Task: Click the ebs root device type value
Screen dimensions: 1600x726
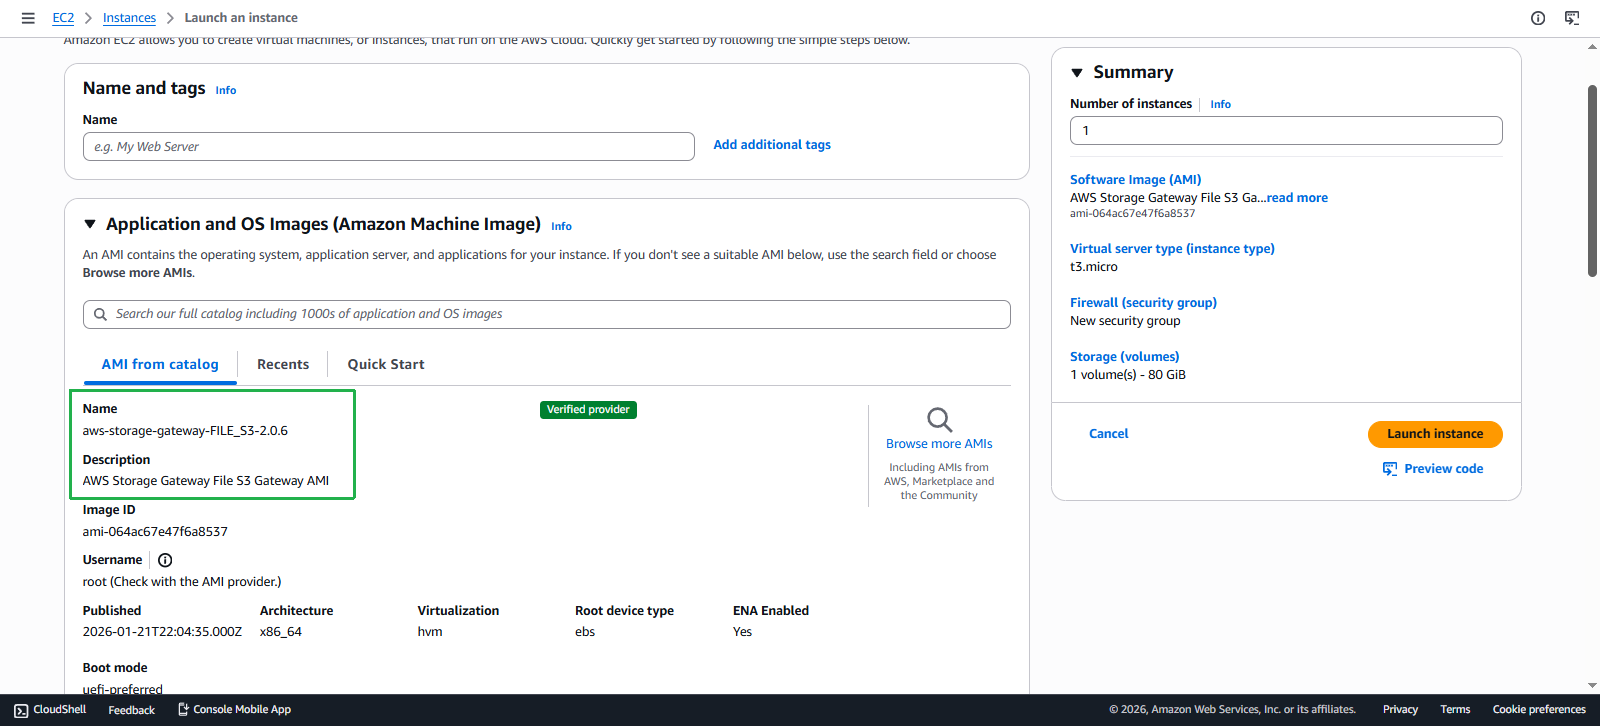Action: pyautogui.click(x=585, y=632)
